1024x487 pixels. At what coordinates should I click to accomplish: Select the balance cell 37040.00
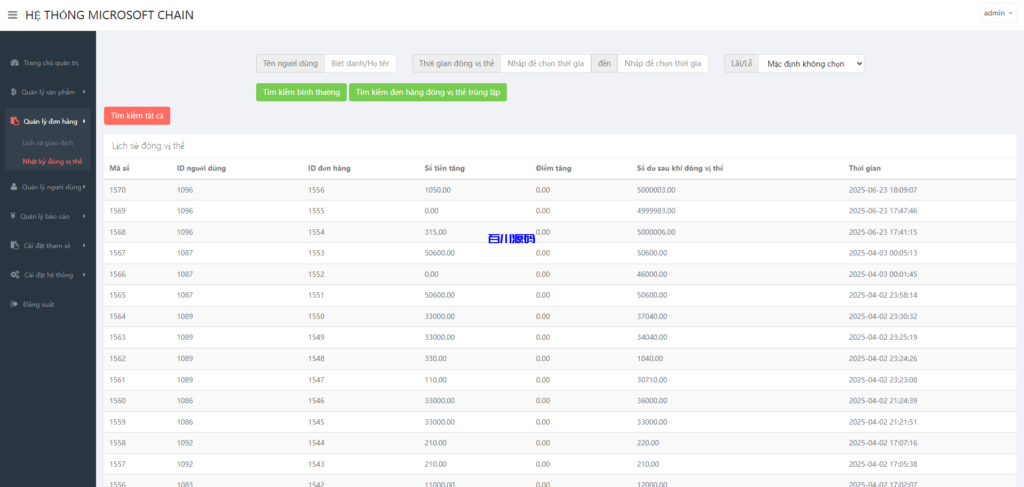(652, 316)
